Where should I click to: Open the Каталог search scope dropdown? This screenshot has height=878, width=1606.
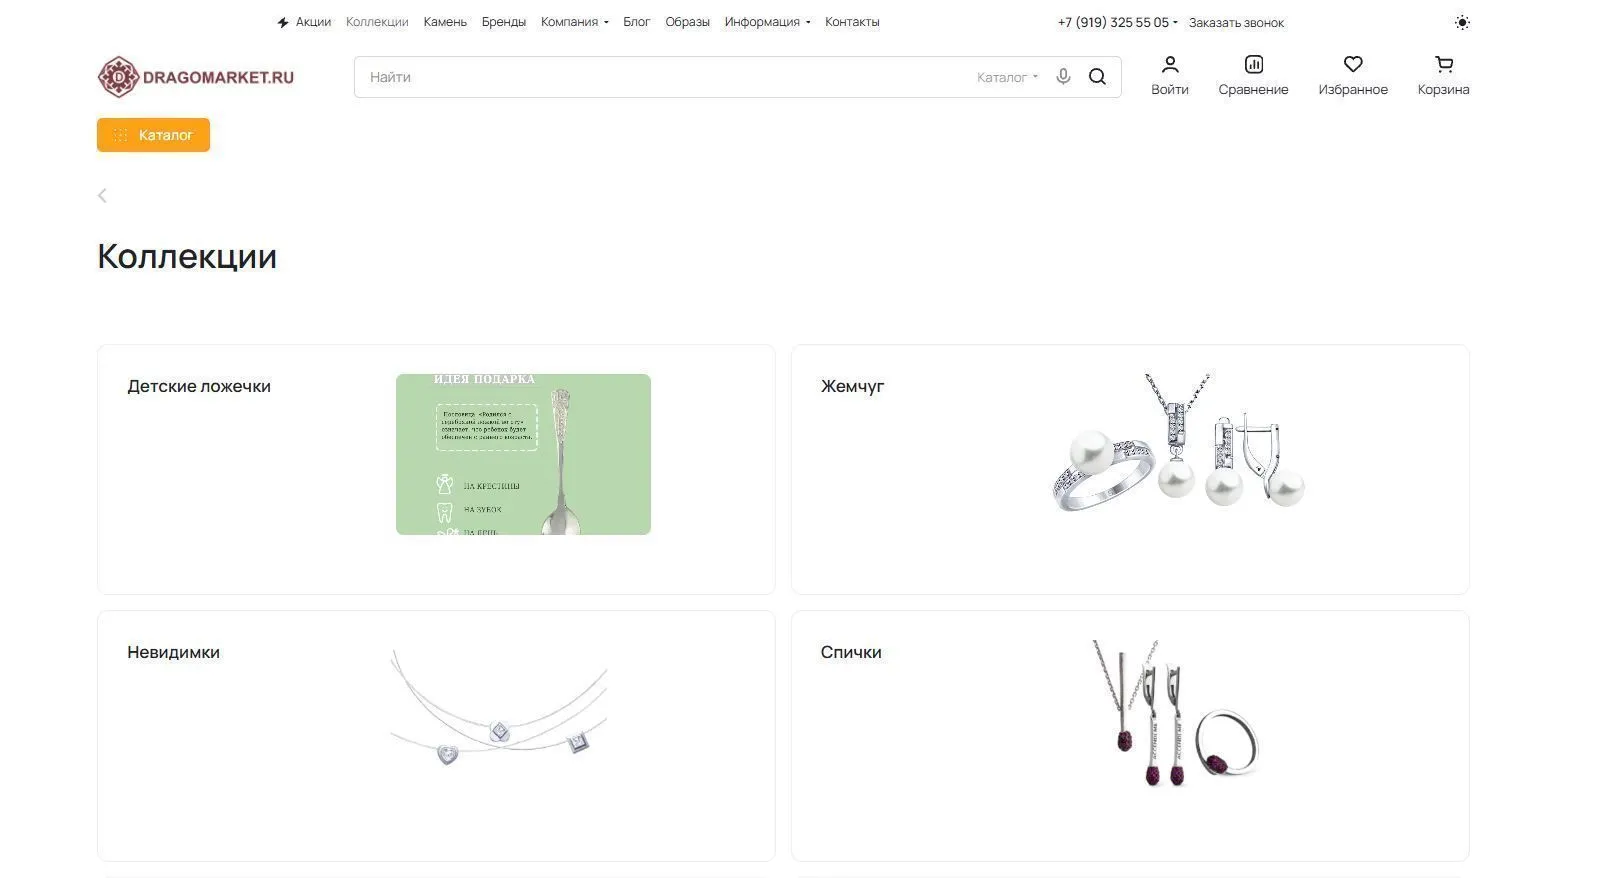(x=1007, y=77)
